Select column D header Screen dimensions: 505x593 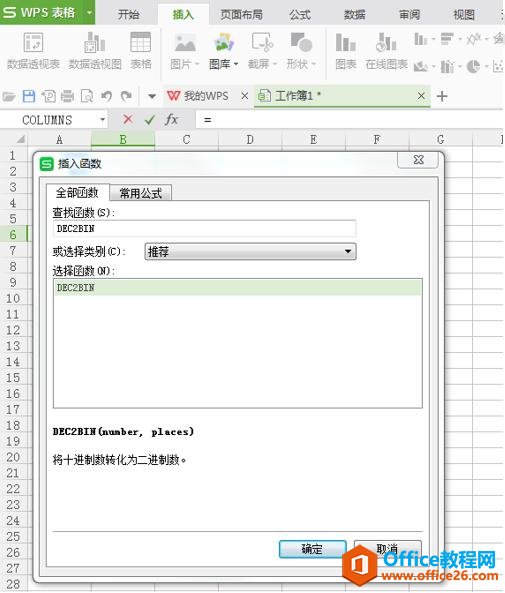250,140
